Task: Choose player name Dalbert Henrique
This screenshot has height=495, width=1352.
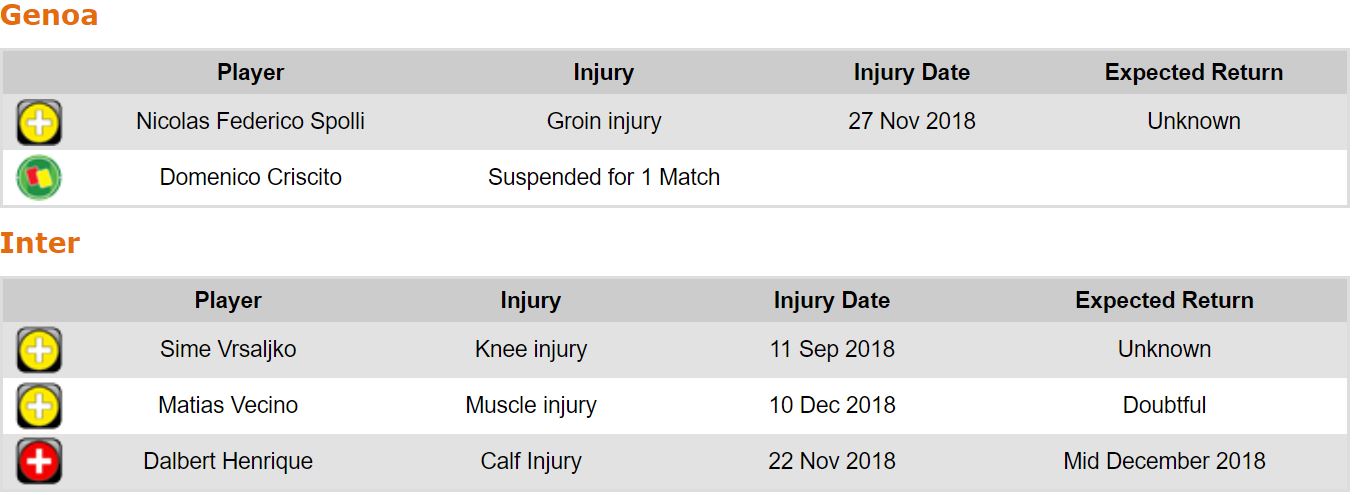Action: click(228, 462)
